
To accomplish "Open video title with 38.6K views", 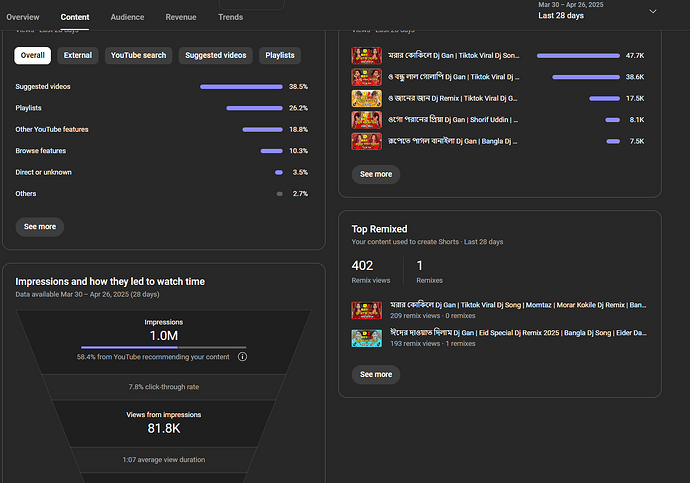I will pos(454,77).
